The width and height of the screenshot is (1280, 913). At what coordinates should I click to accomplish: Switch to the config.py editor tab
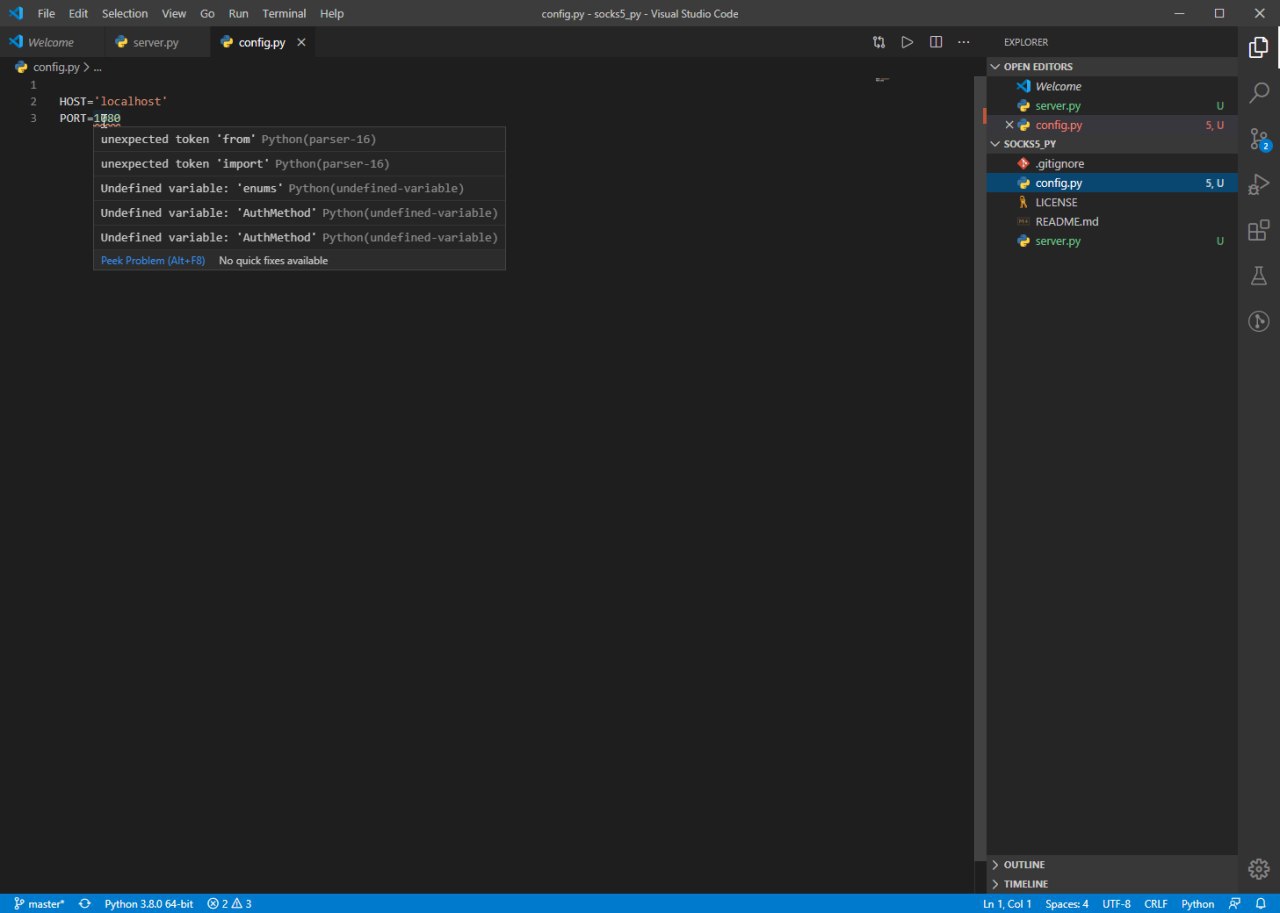coord(262,42)
